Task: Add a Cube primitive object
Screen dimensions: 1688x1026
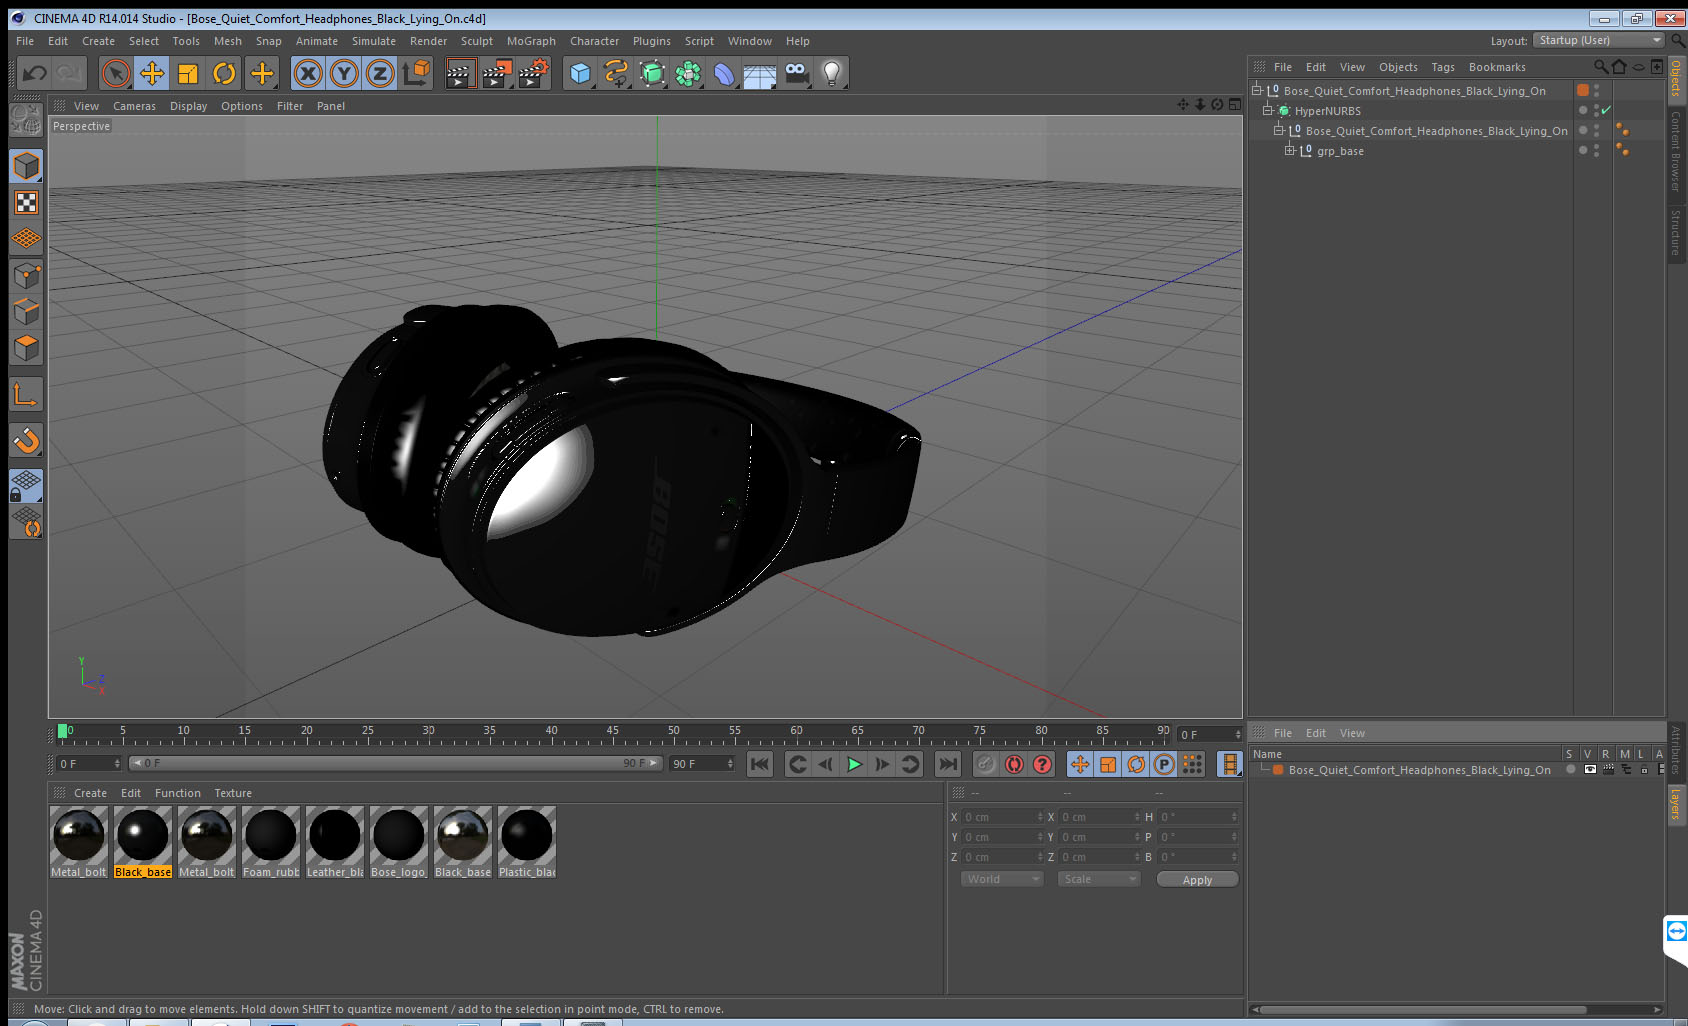Action: [x=580, y=73]
